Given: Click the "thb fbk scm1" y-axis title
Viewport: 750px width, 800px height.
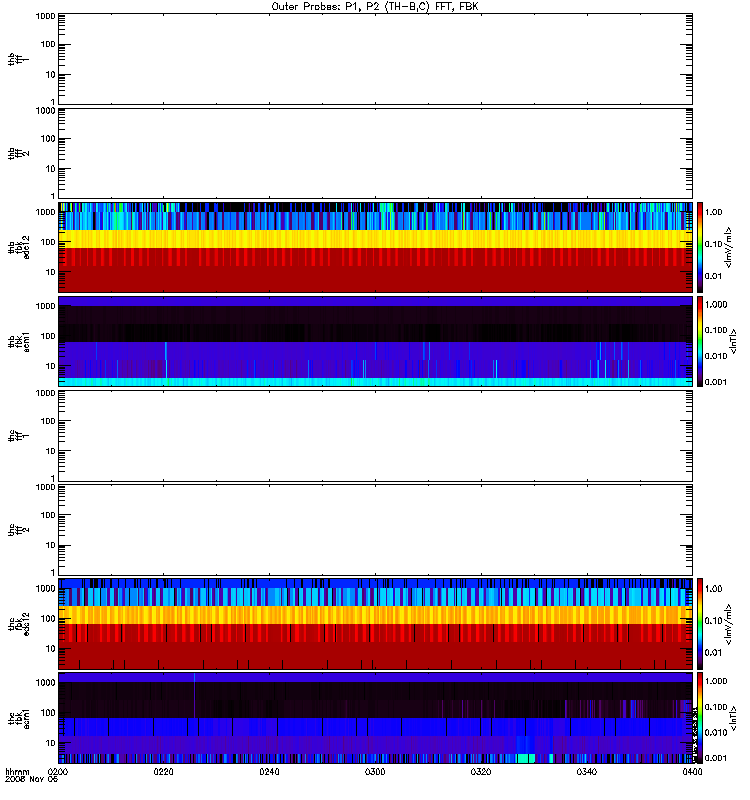Looking at the screenshot, I should tap(19, 341).
